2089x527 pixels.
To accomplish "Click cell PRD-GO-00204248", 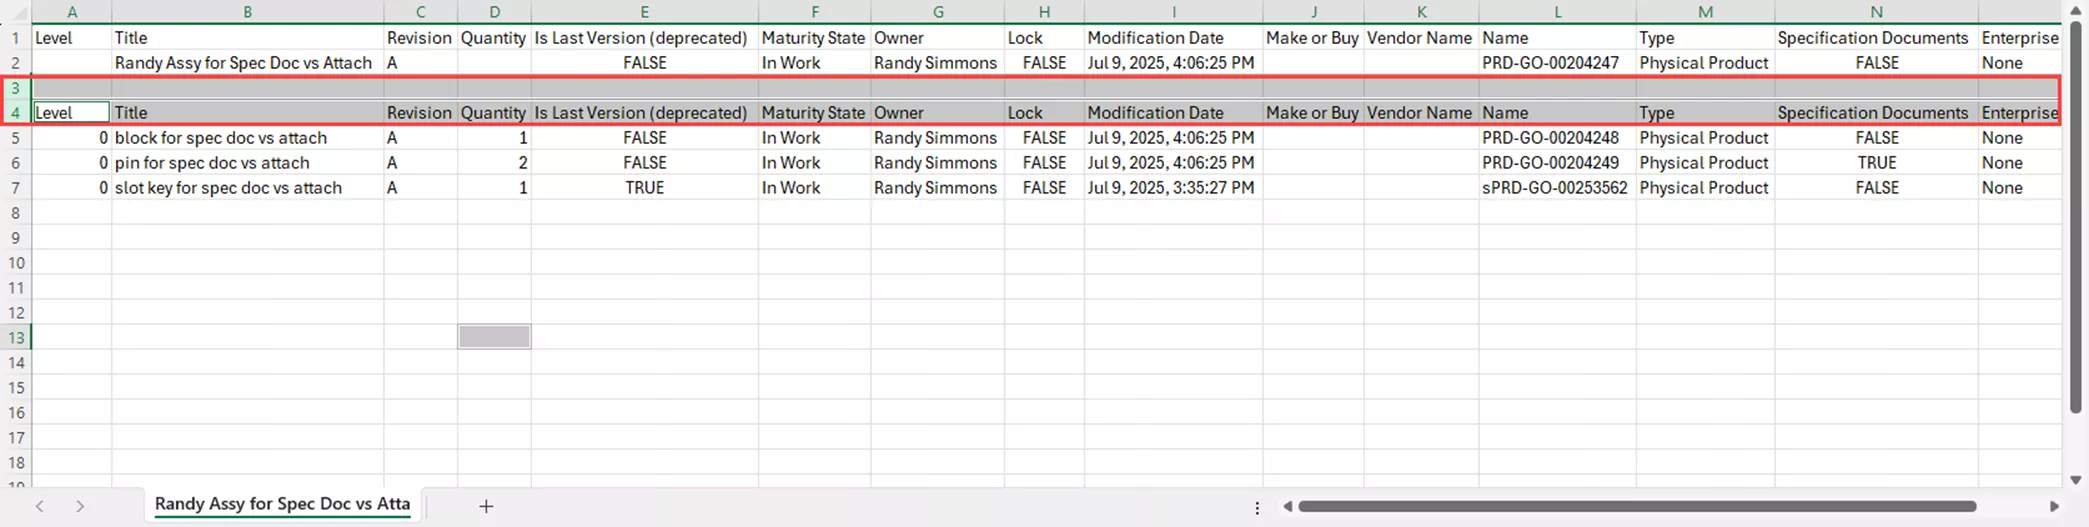I will [x=1558, y=138].
